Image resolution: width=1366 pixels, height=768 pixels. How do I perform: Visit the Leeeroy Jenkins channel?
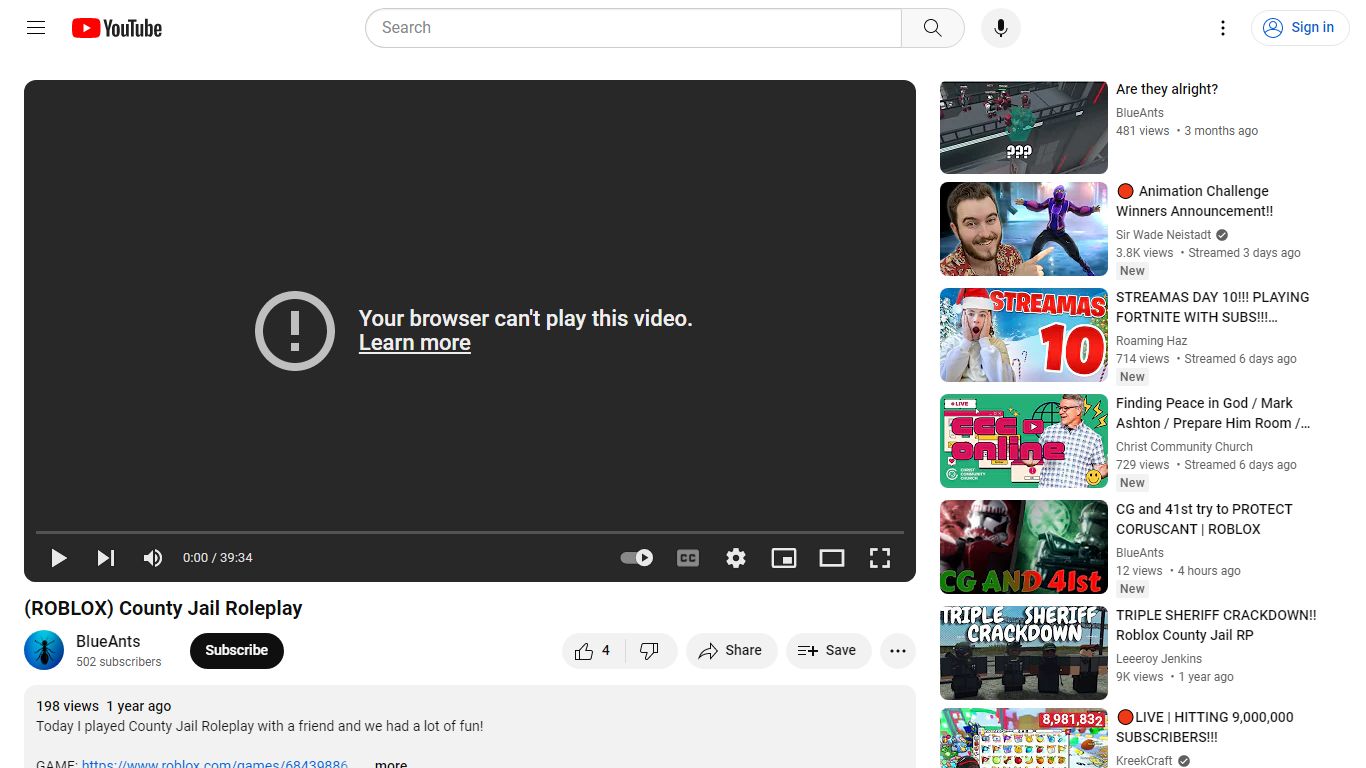tap(1159, 659)
